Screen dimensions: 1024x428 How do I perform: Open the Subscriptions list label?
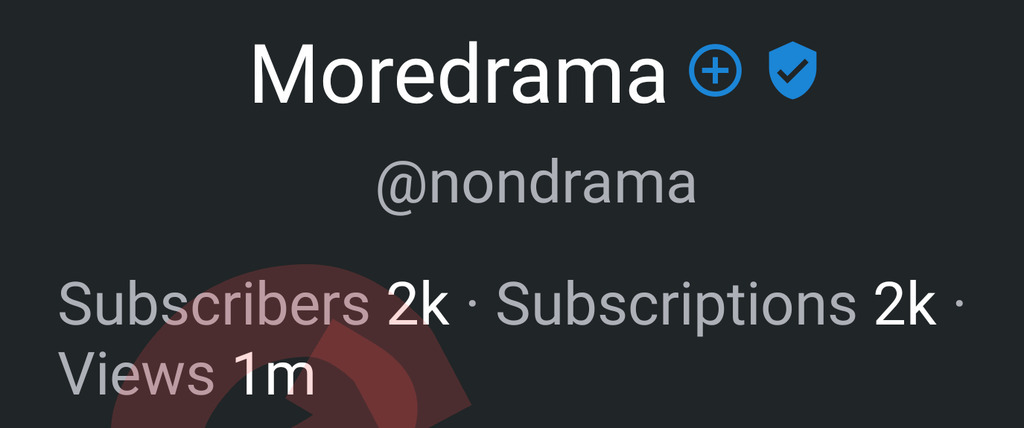tap(676, 306)
